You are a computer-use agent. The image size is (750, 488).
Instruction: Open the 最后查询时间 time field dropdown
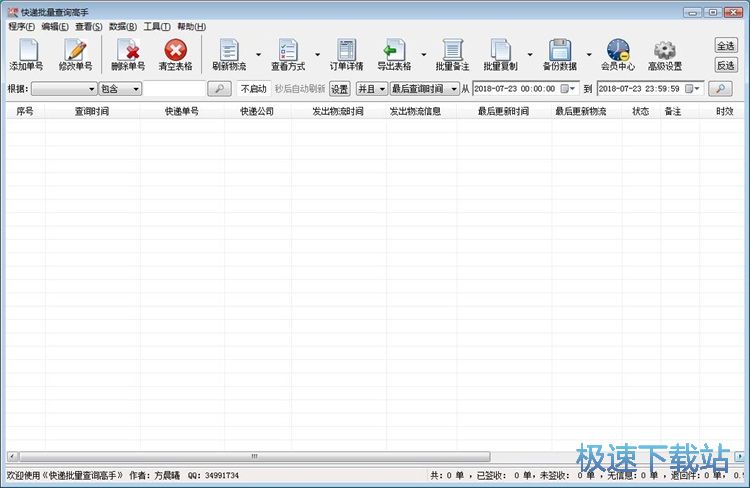(x=425, y=89)
